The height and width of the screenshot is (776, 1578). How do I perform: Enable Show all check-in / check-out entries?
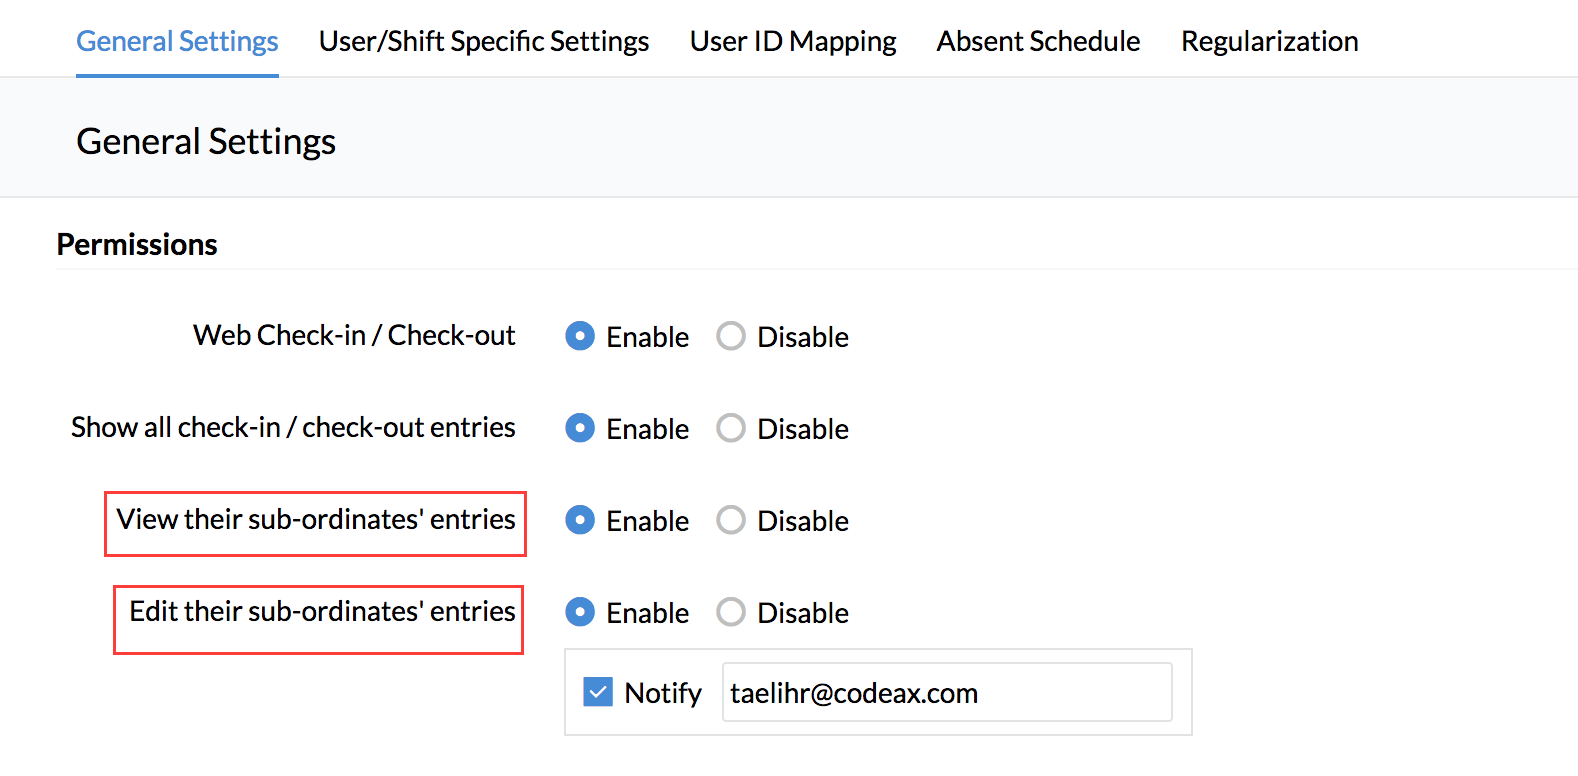580,428
